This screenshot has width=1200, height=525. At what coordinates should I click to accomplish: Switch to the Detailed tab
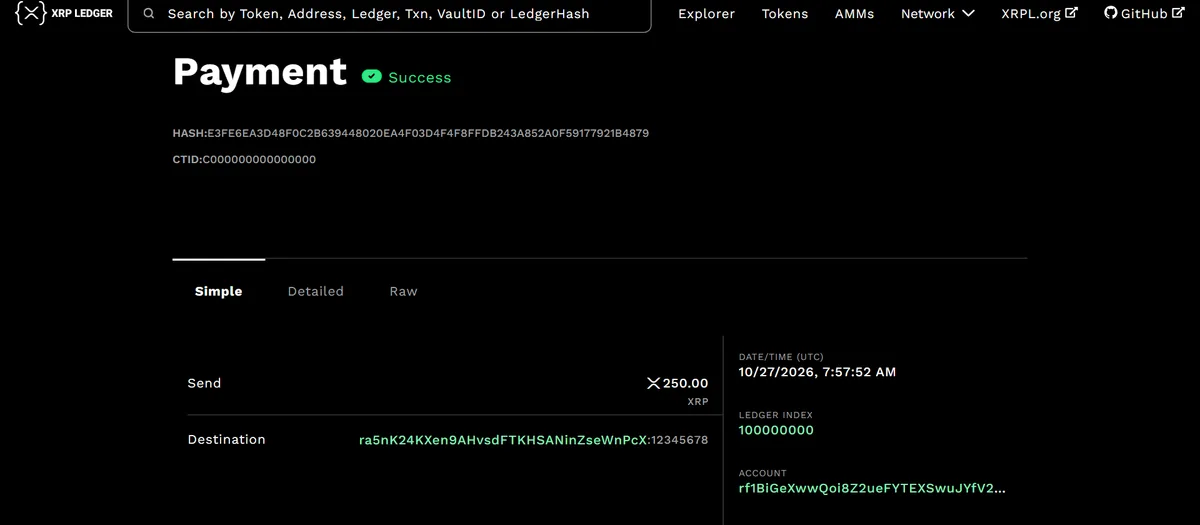click(x=316, y=291)
